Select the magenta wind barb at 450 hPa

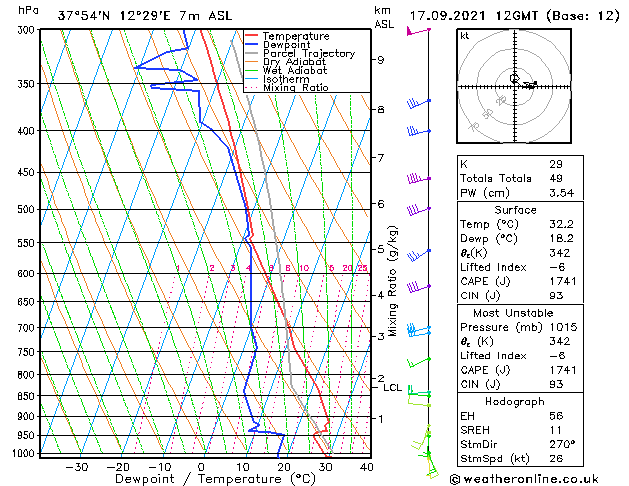[x=418, y=178]
